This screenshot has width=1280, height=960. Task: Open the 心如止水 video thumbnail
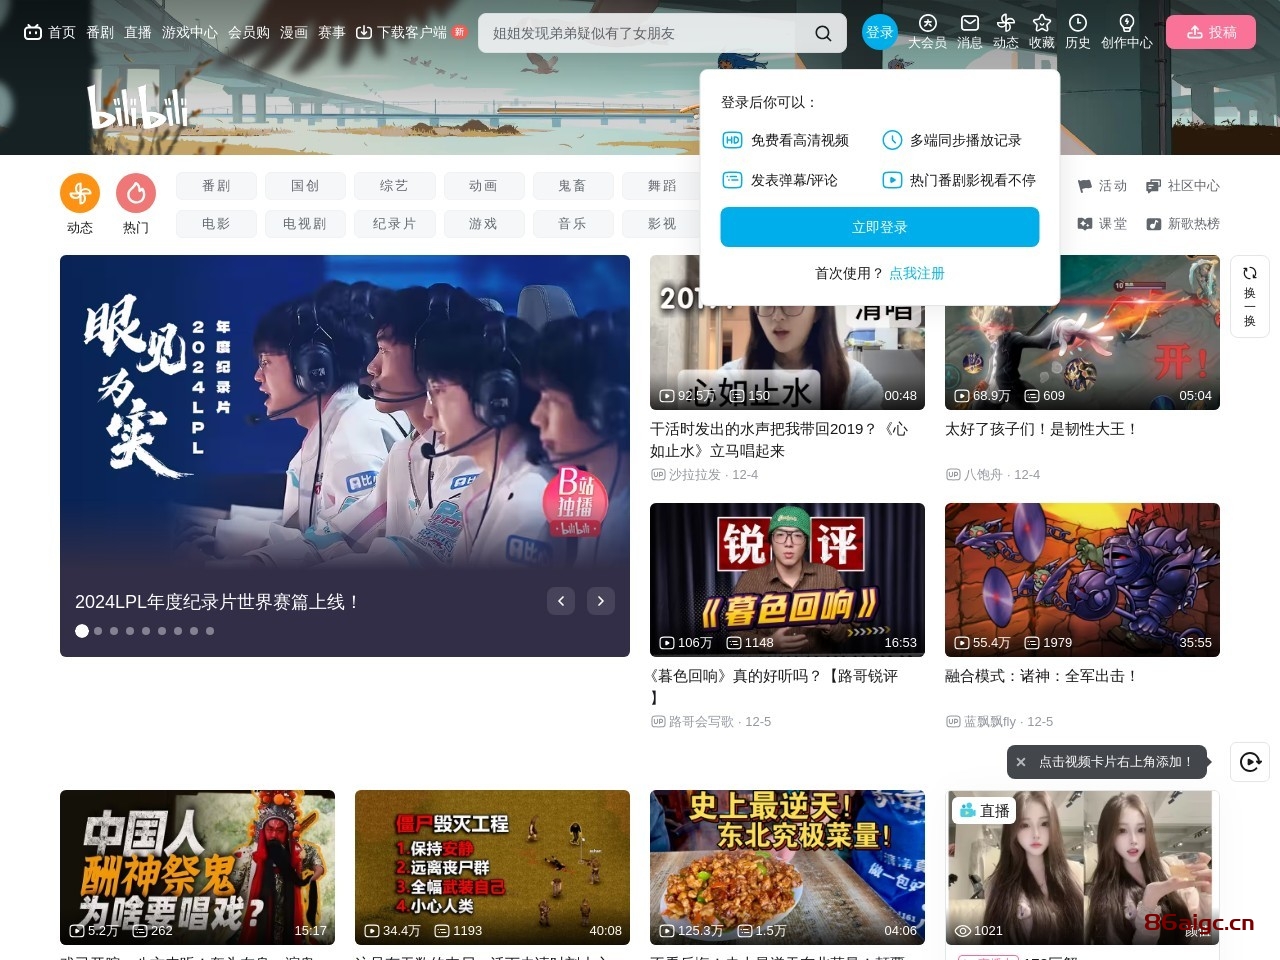point(787,332)
